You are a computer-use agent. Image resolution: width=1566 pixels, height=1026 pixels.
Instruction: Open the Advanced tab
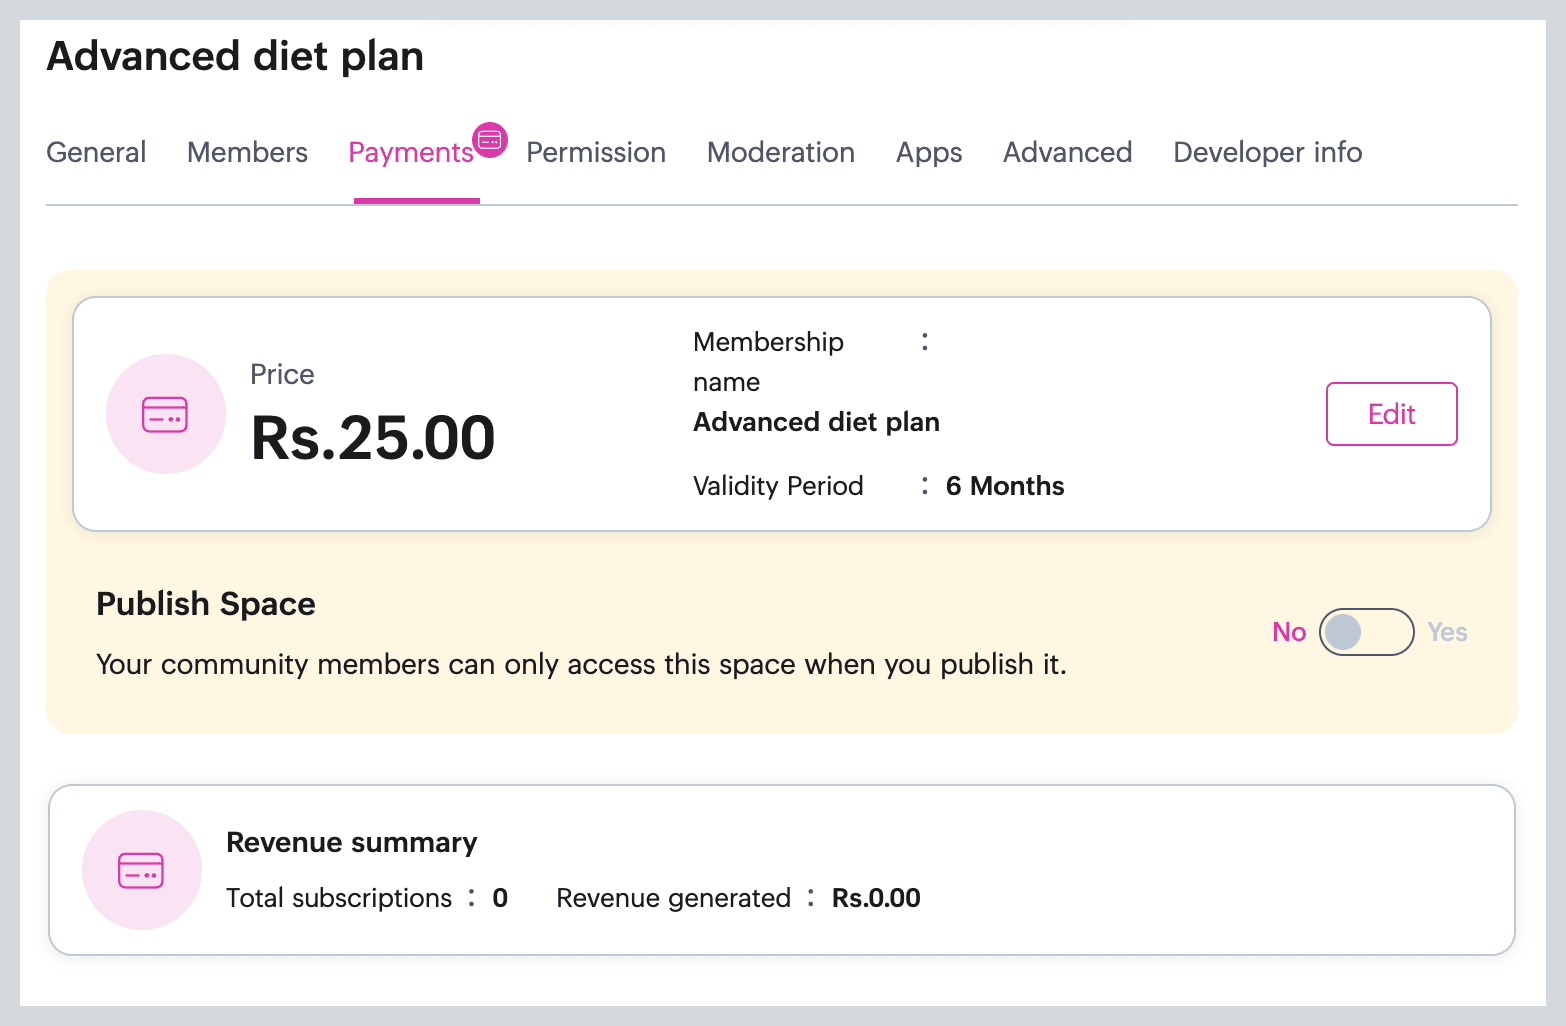click(x=1067, y=152)
